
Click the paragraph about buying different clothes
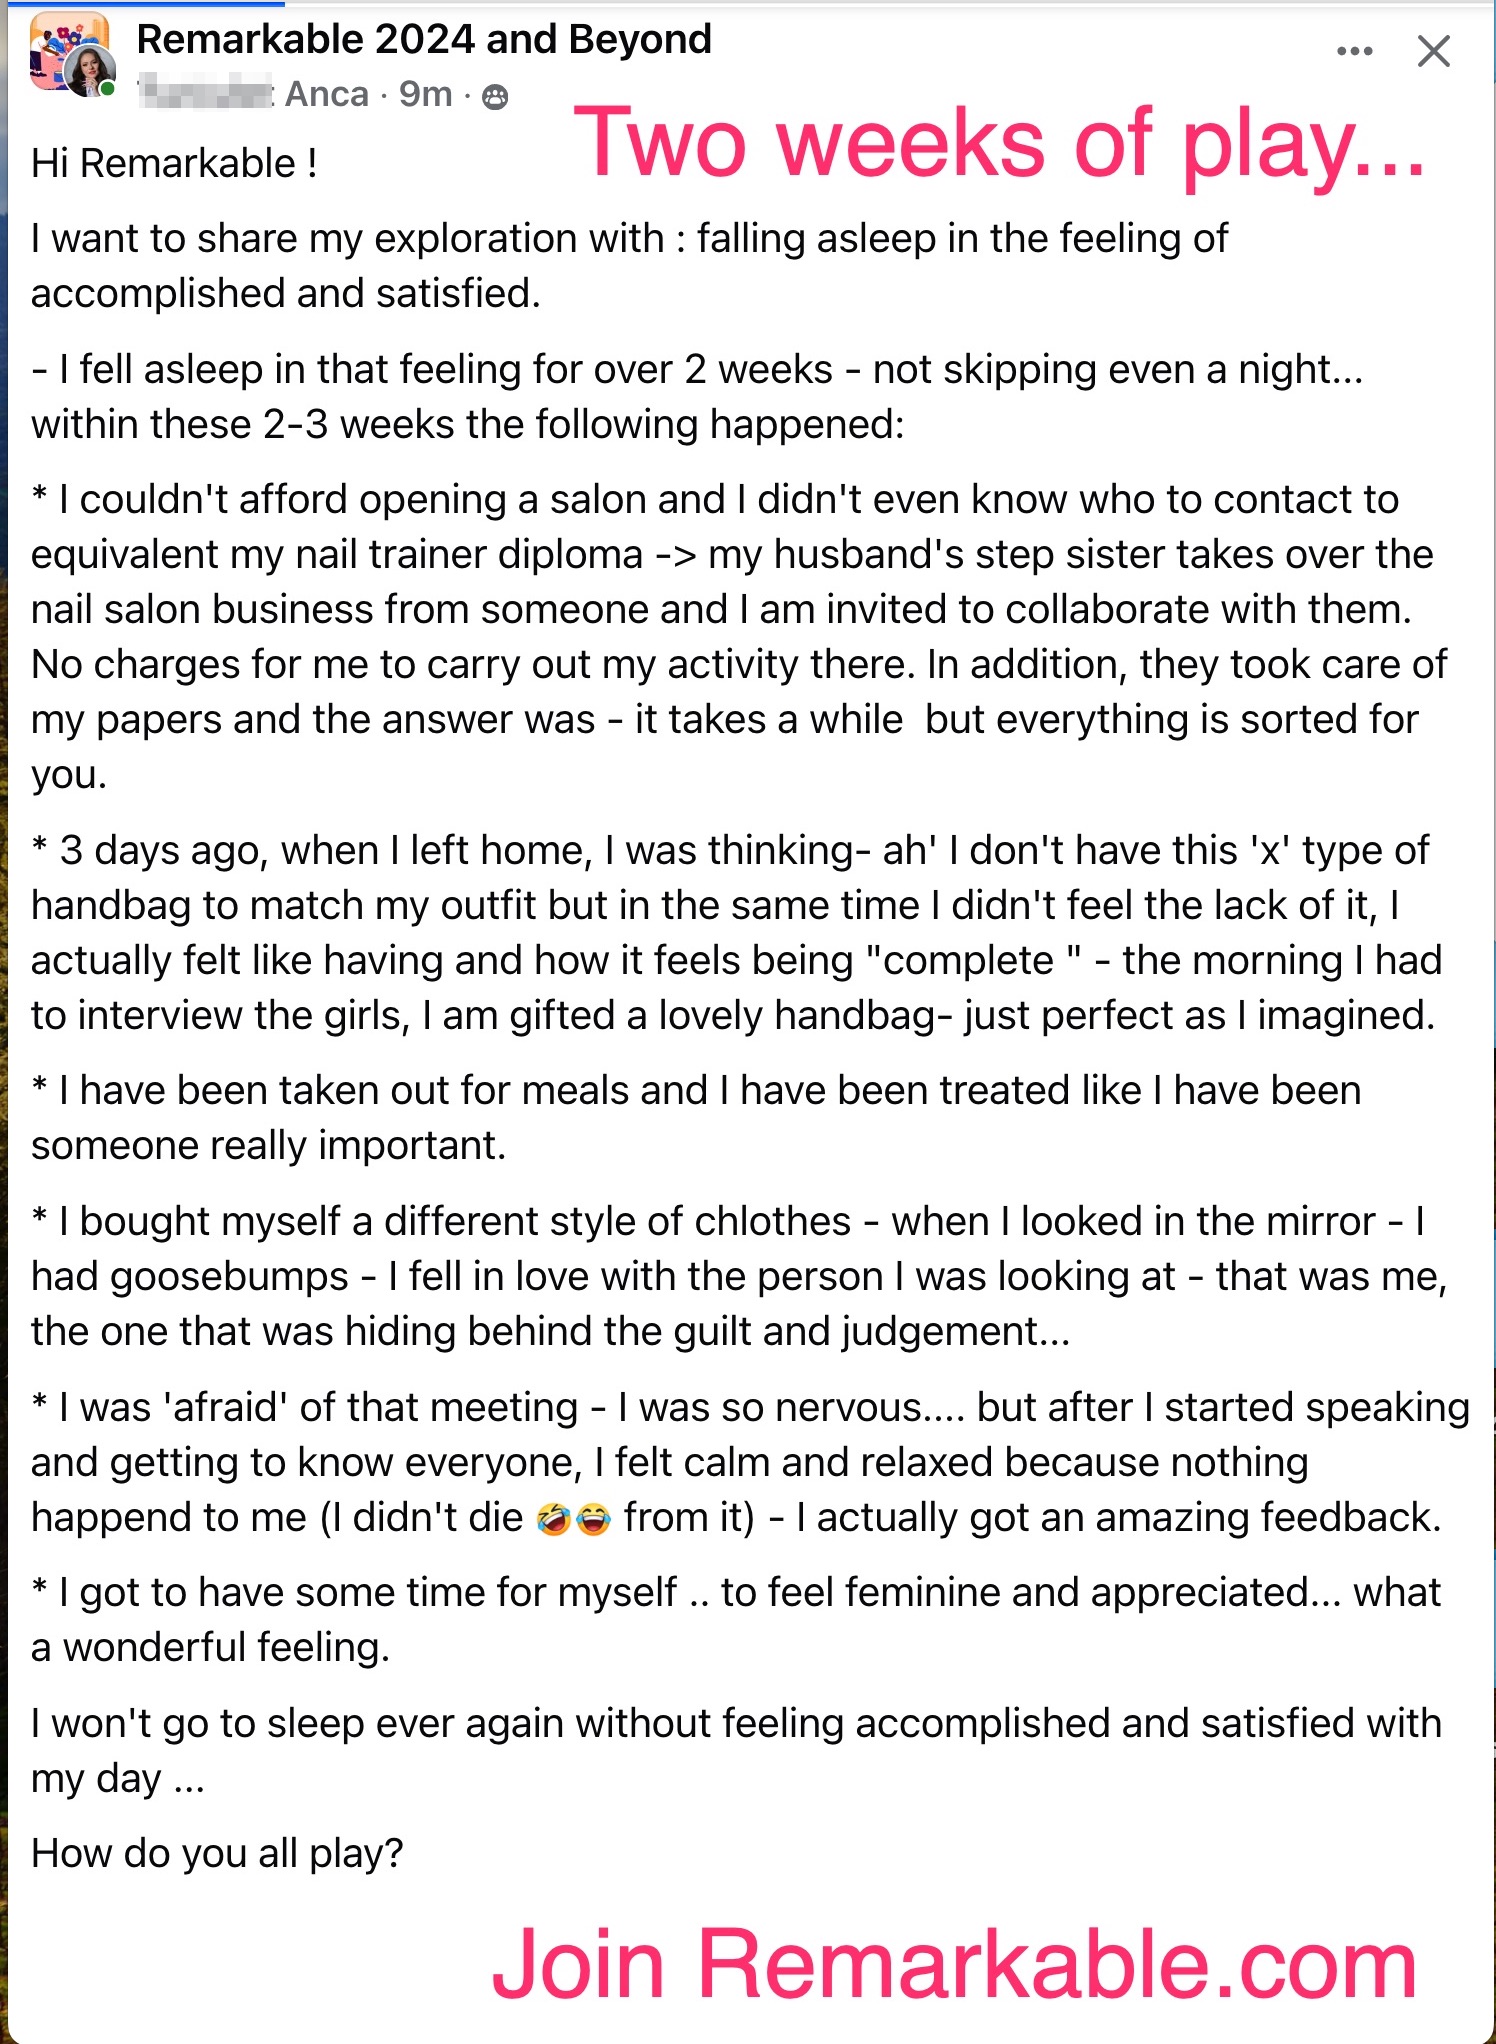(x=740, y=1276)
